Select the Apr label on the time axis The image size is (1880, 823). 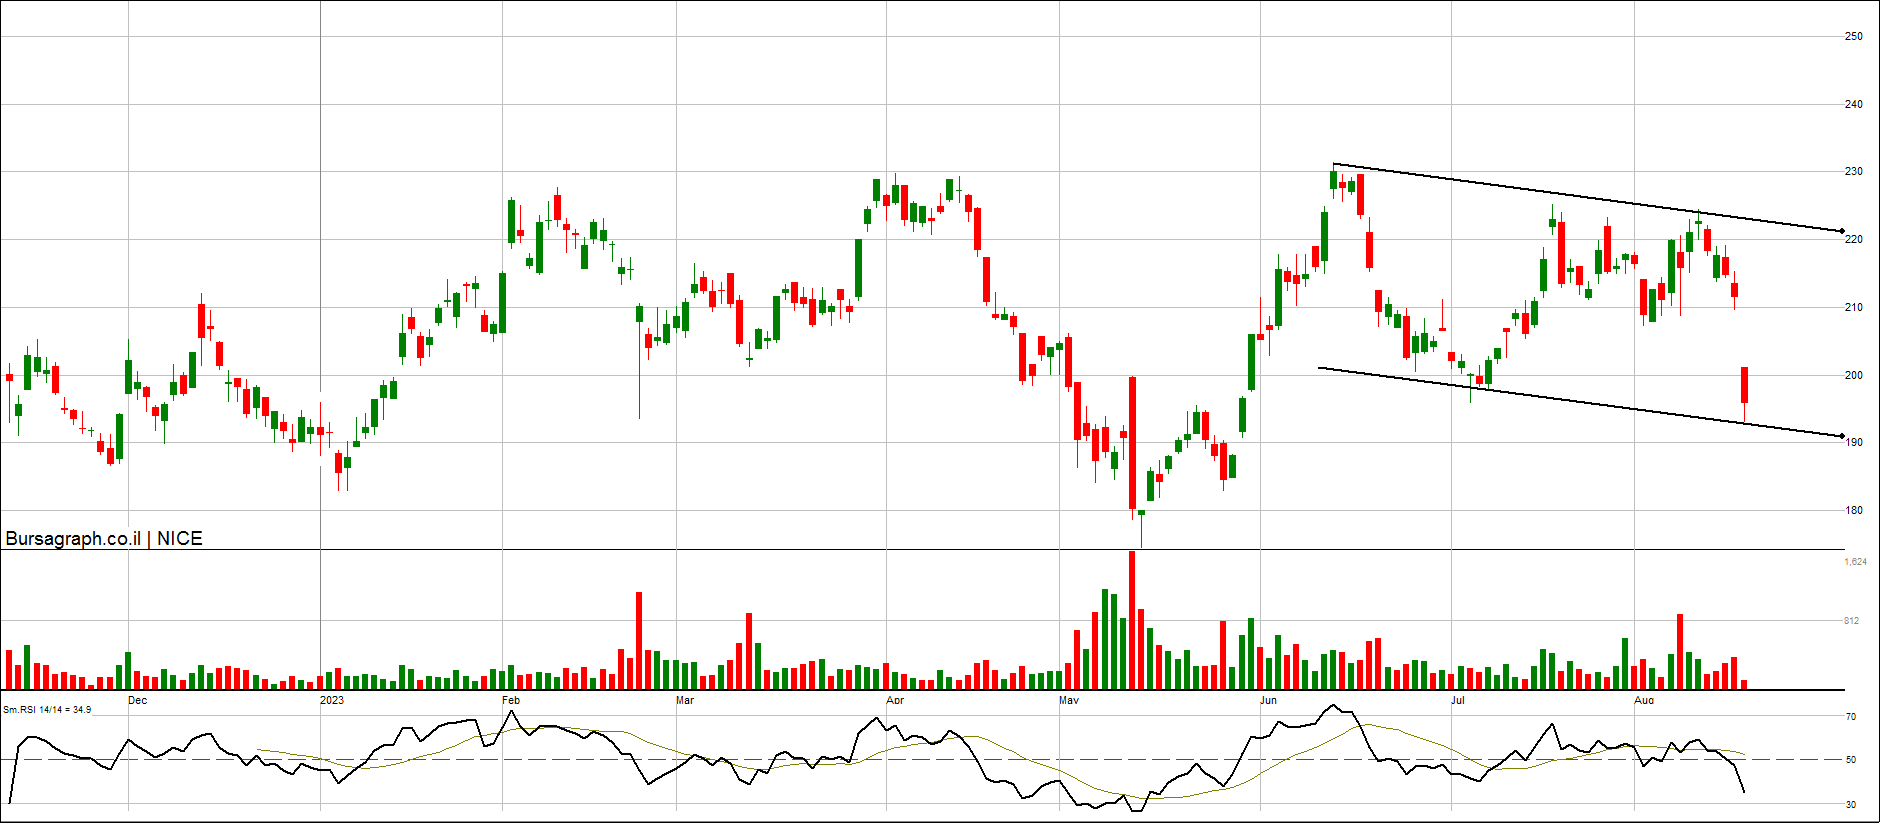tap(895, 700)
